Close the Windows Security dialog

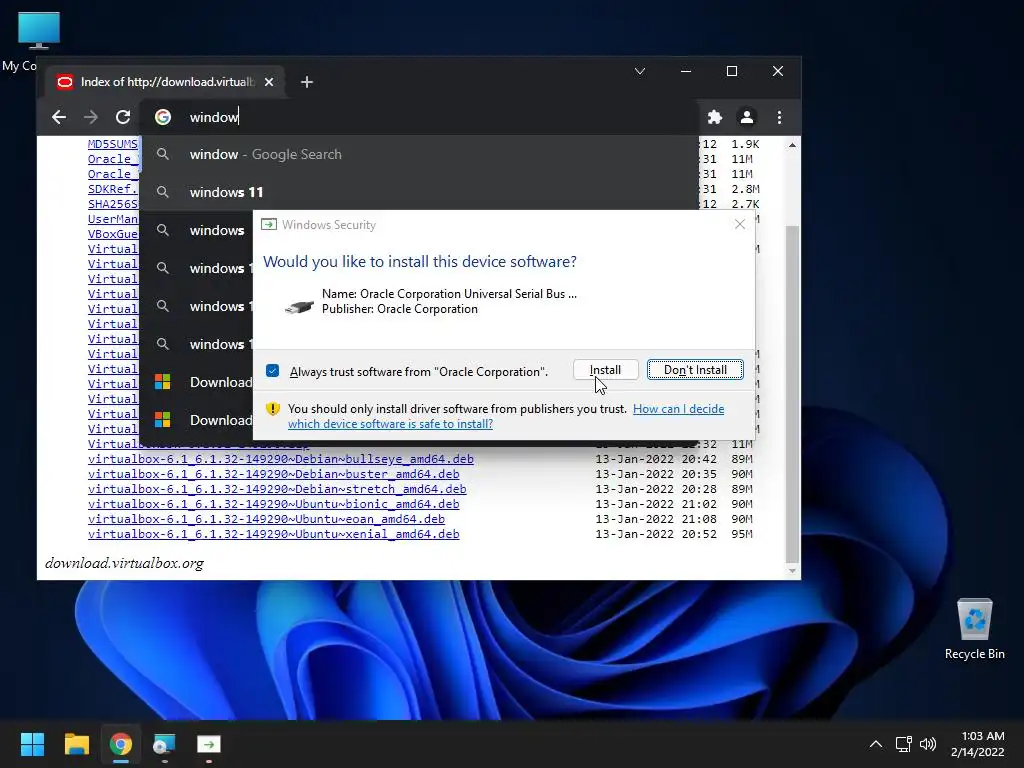click(740, 224)
